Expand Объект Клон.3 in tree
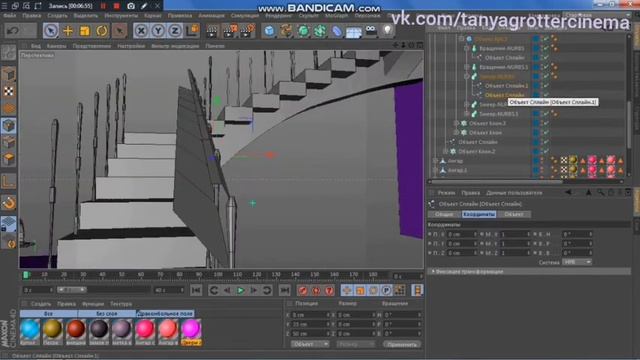This screenshot has height=360, width=640. coord(456,123)
